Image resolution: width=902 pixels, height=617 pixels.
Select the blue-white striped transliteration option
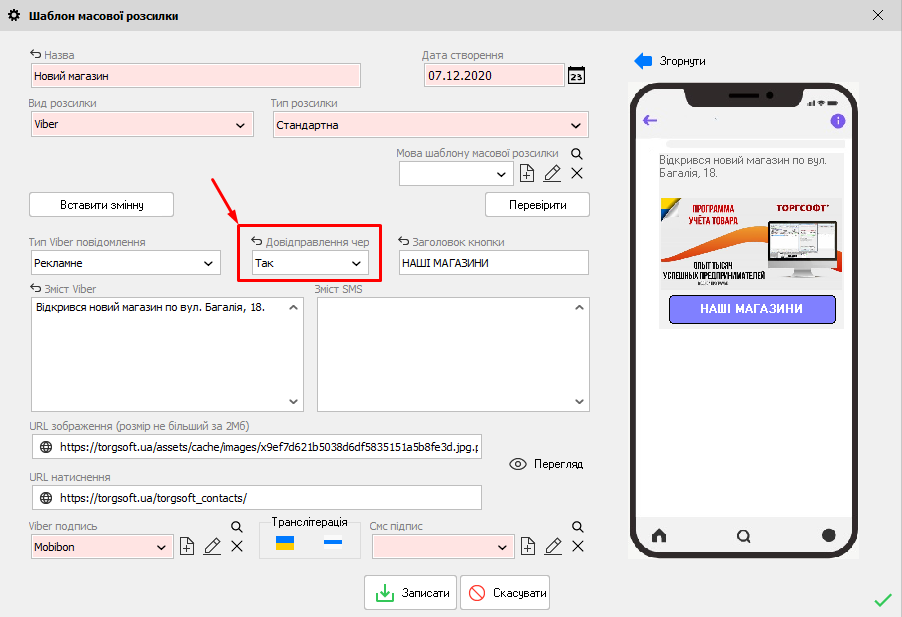[x=332, y=543]
